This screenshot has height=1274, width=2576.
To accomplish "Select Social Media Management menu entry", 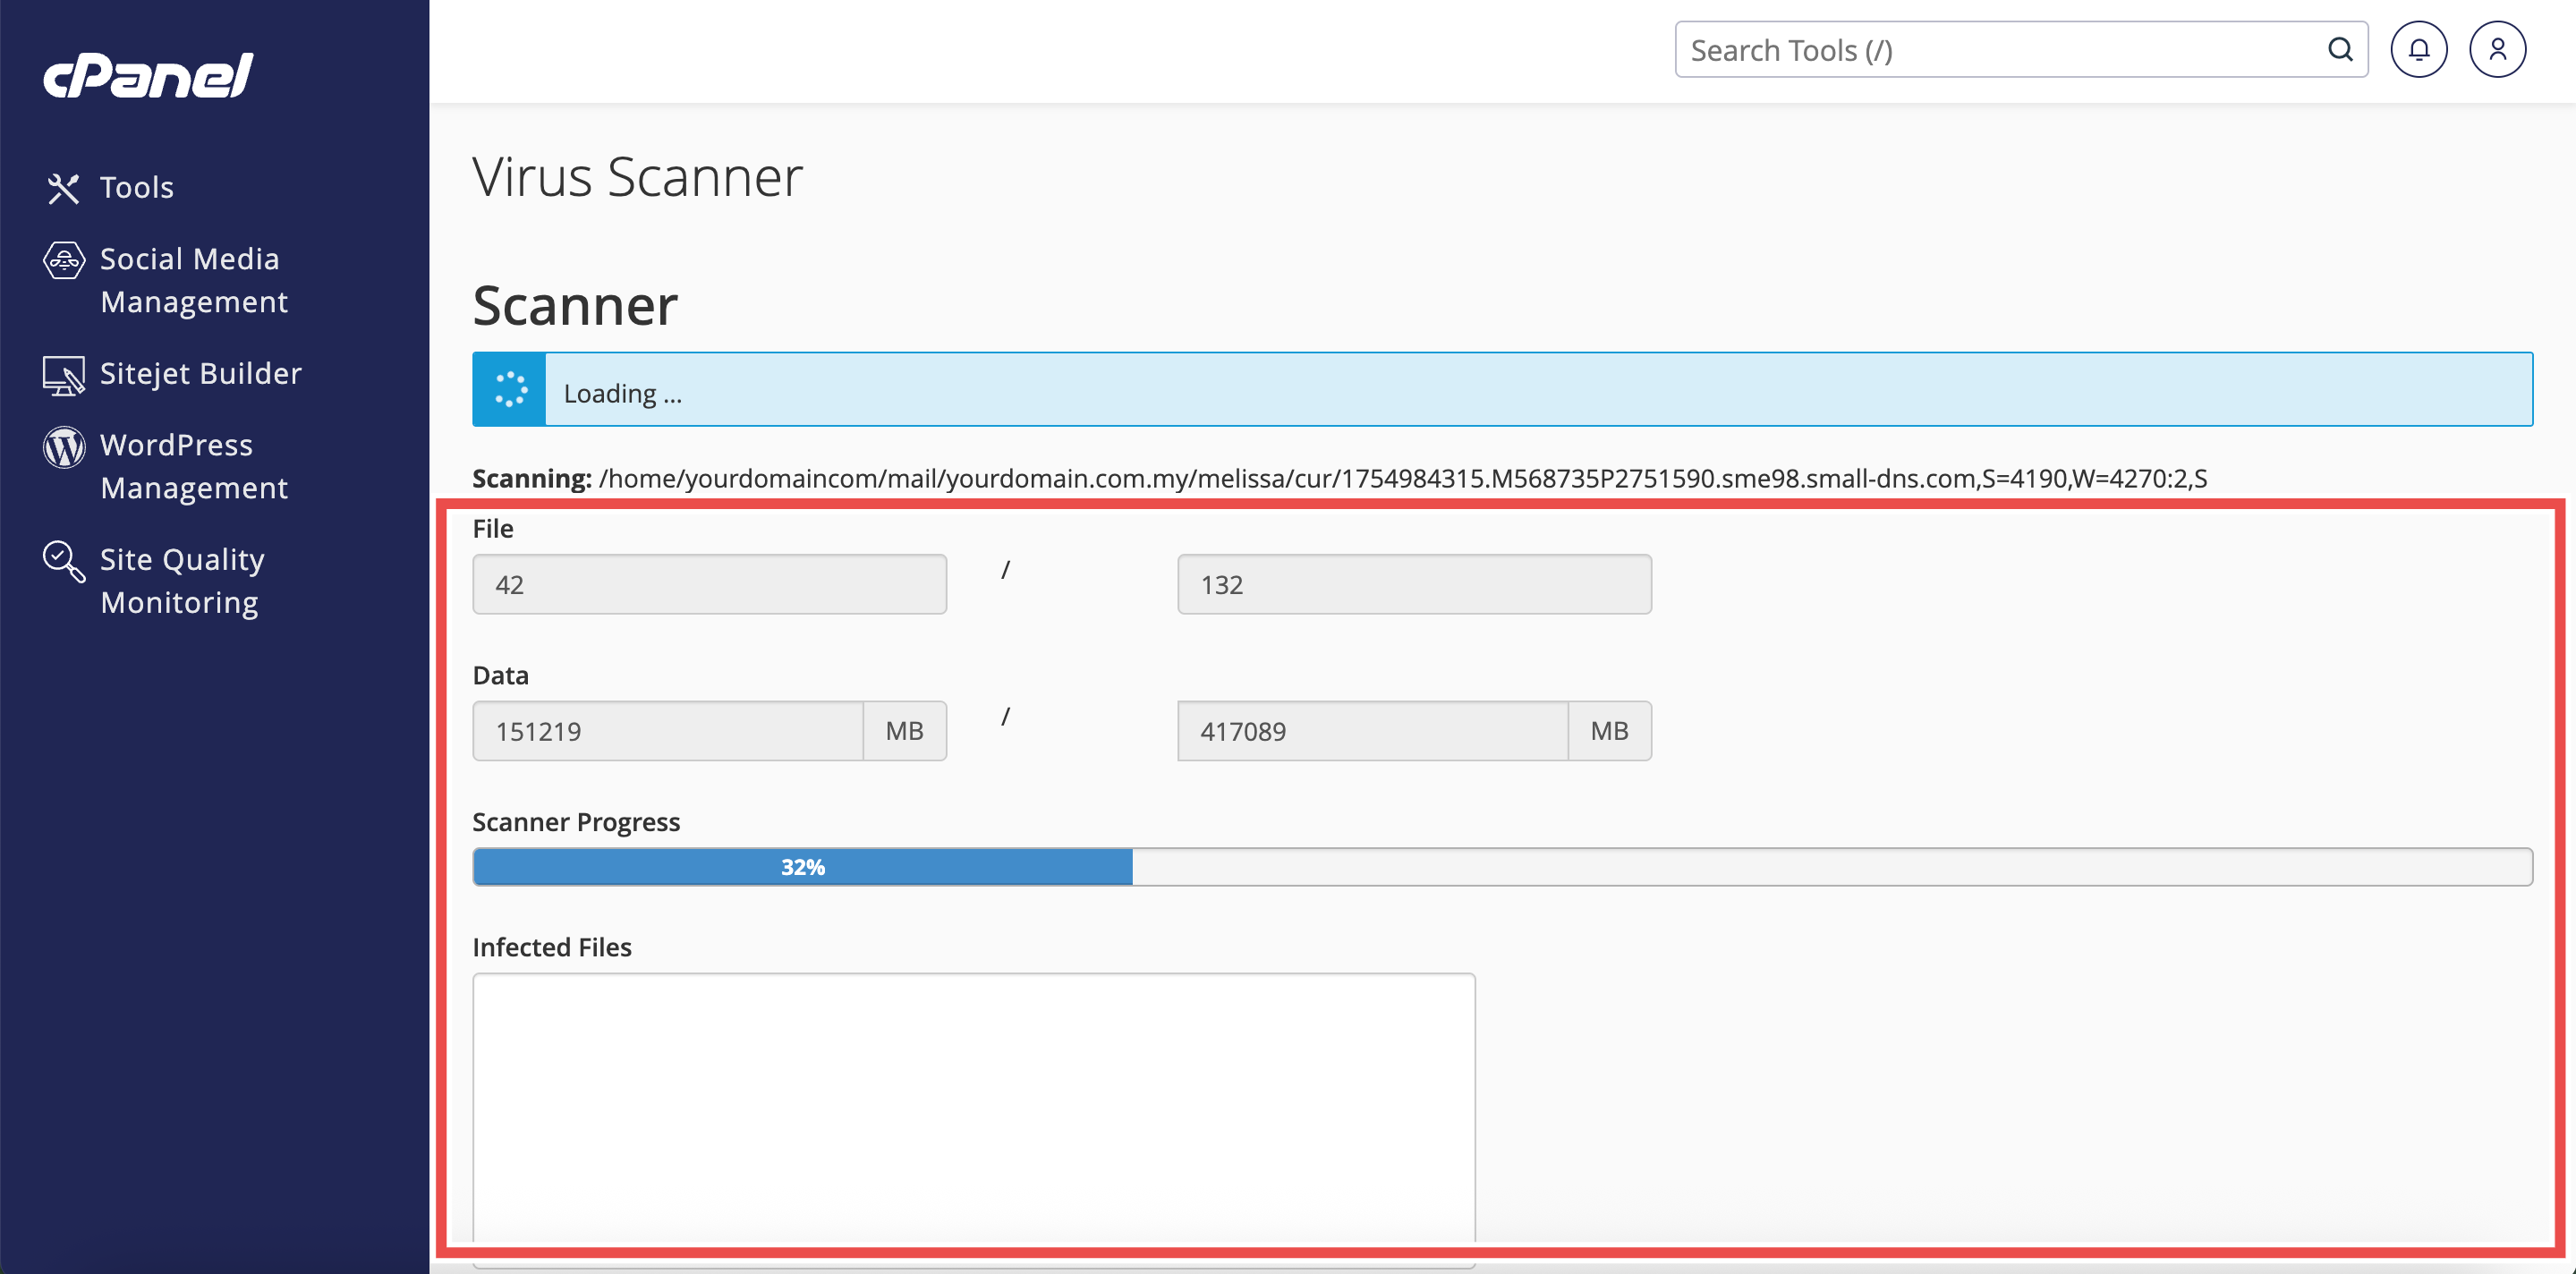I will [193, 280].
